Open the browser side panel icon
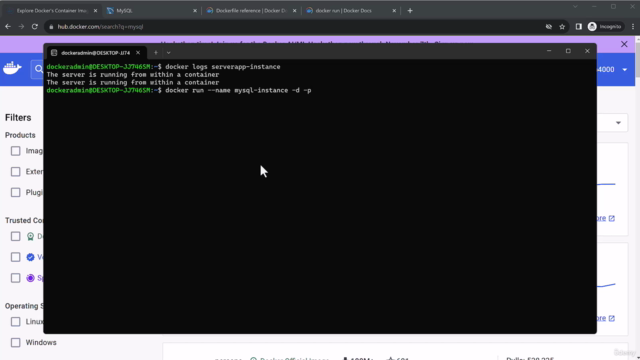640x360 pixels. coord(578,27)
